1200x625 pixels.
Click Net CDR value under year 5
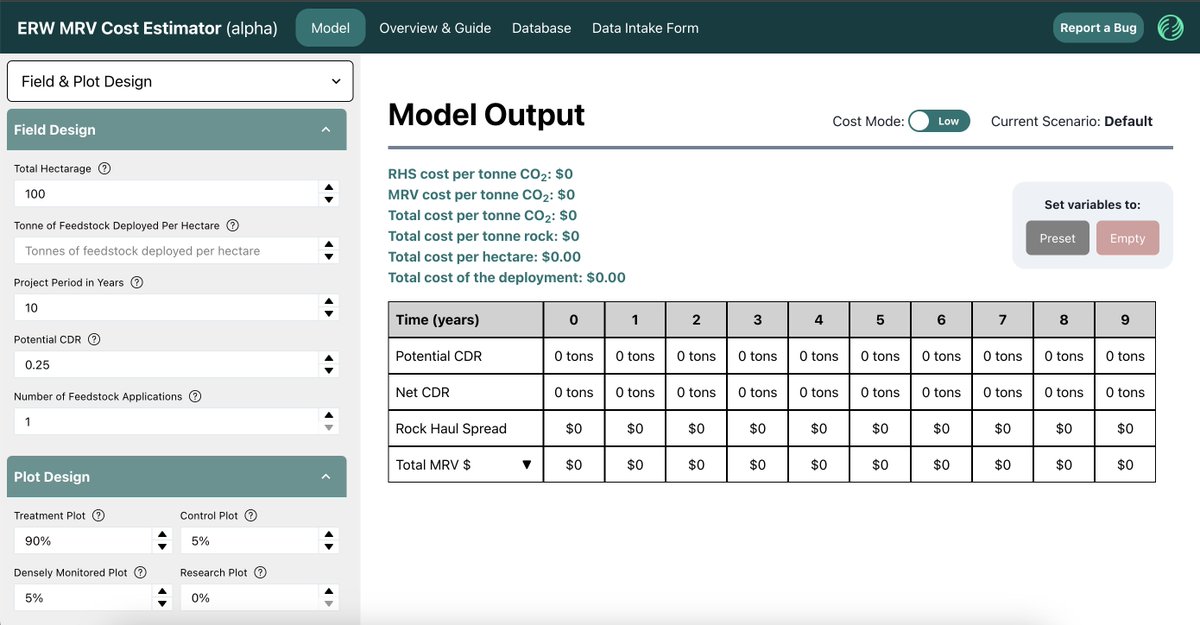click(880, 392)
